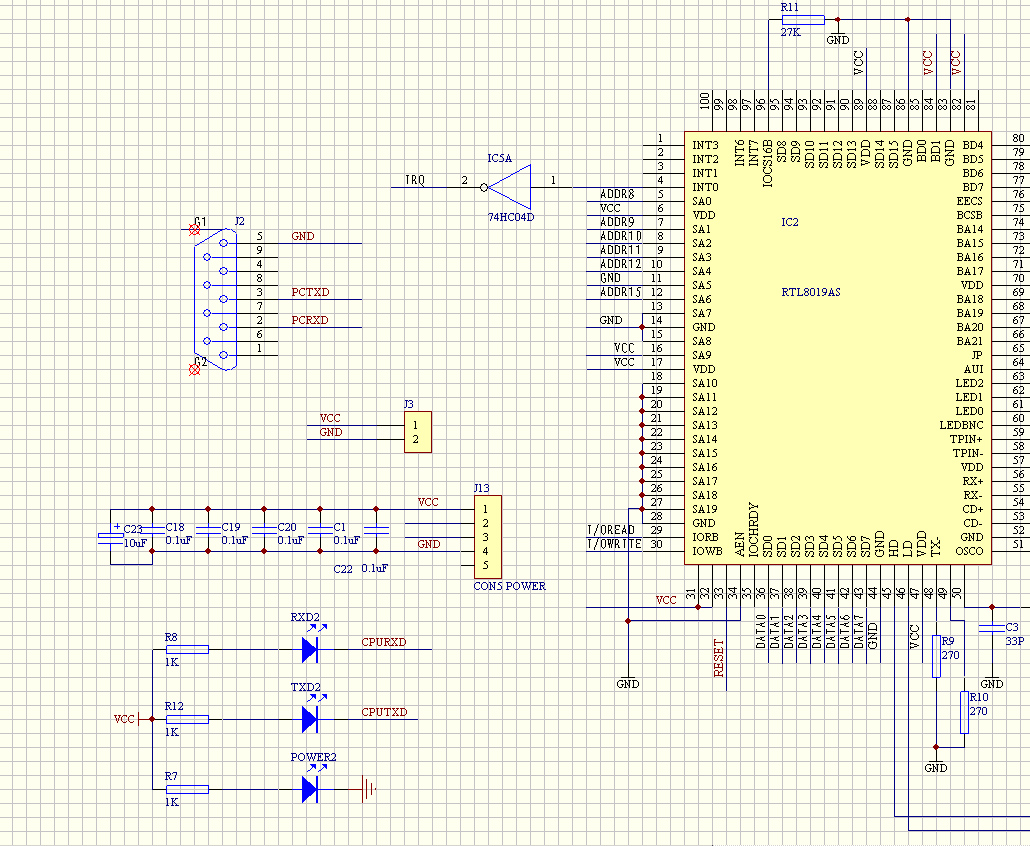
Task: Click the AUI pin name
Action: click(974, 369)
